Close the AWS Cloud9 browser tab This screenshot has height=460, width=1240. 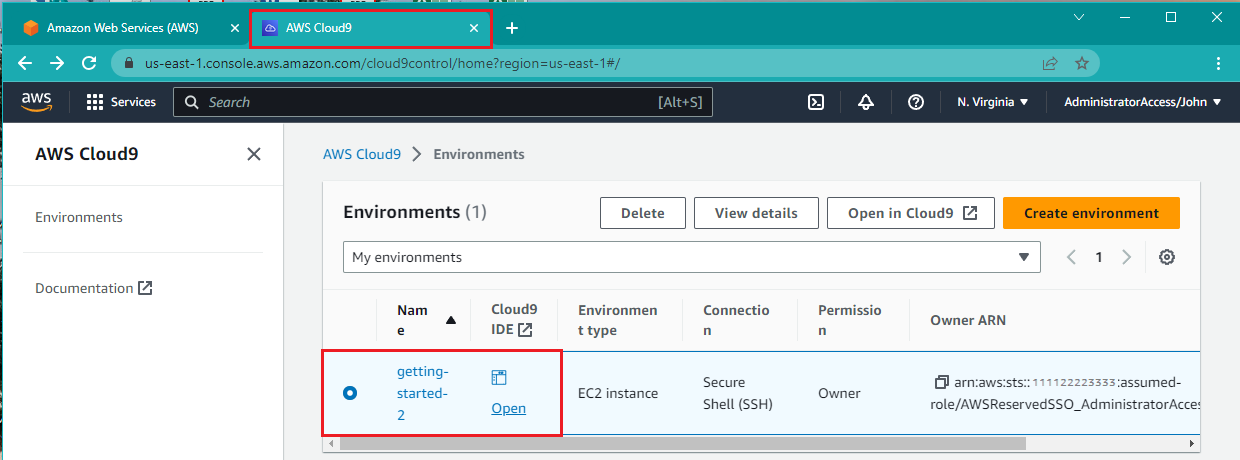click(x=474, y=28)
